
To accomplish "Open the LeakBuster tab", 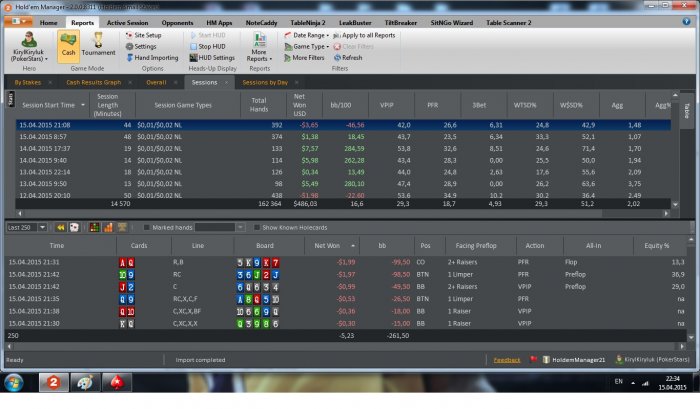I will pyautogui.click(x=355, y=22).
